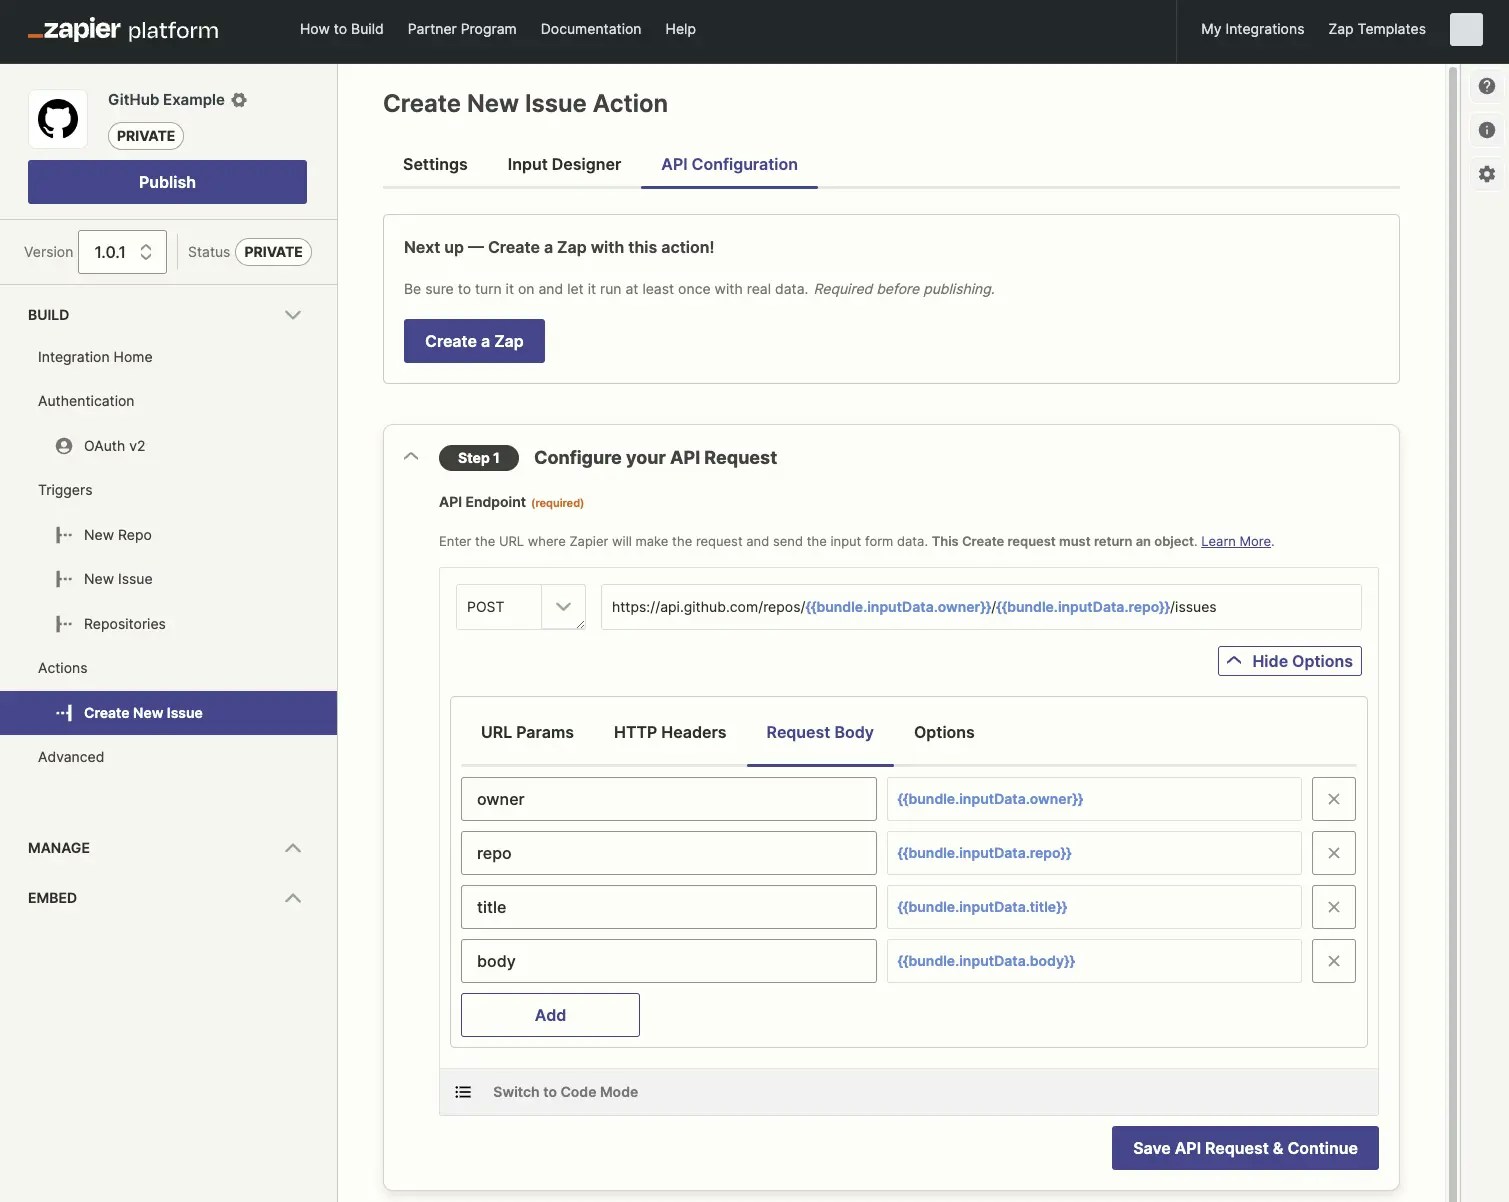
Task: Click Add to add body field
Action: click(550, 1015)
